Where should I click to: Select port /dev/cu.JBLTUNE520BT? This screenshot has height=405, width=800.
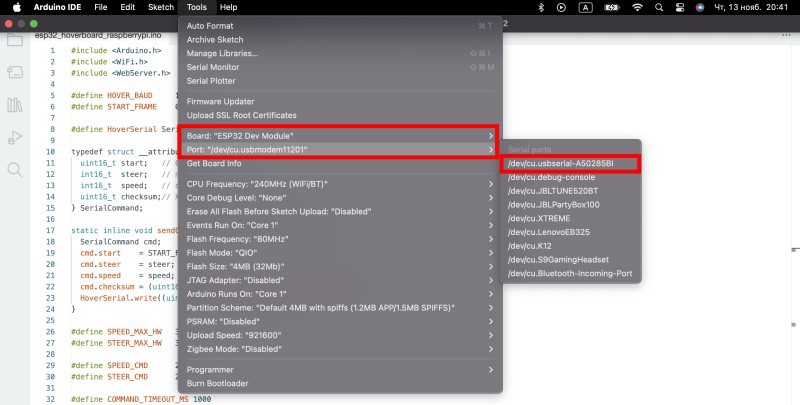tap(571, 191)
